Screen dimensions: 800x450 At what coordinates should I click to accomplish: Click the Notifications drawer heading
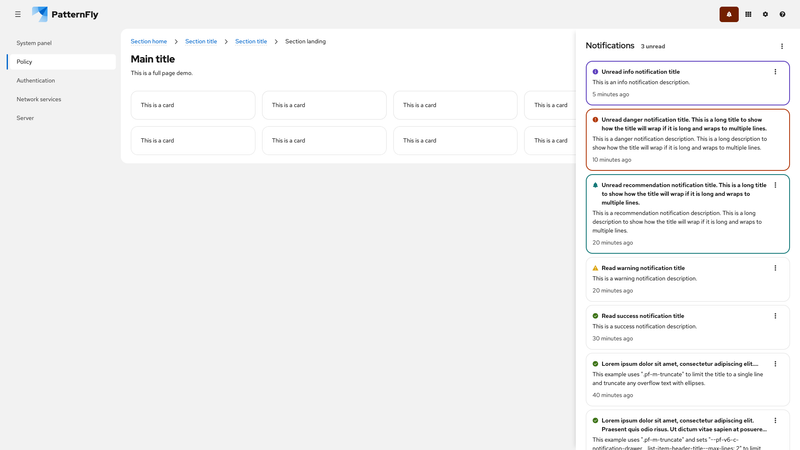pos(610,45)
